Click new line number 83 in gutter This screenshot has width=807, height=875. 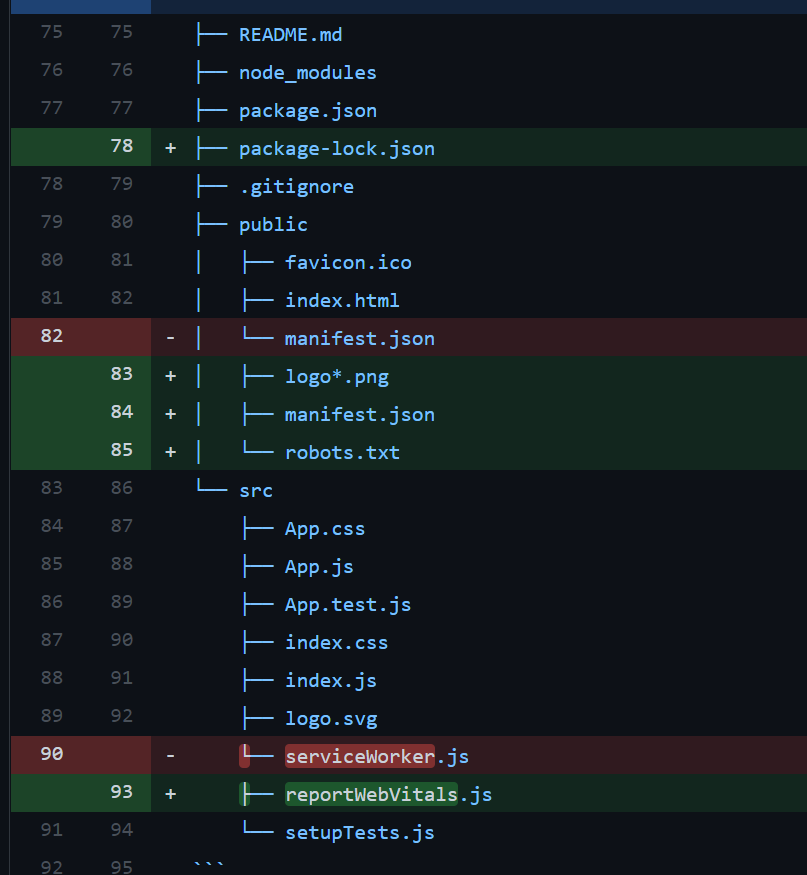122,374
